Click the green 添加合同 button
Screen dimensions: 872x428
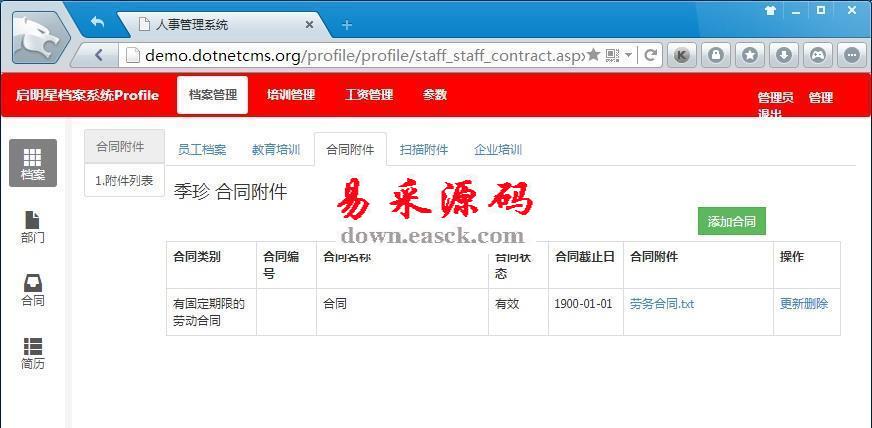click(732, 221)
